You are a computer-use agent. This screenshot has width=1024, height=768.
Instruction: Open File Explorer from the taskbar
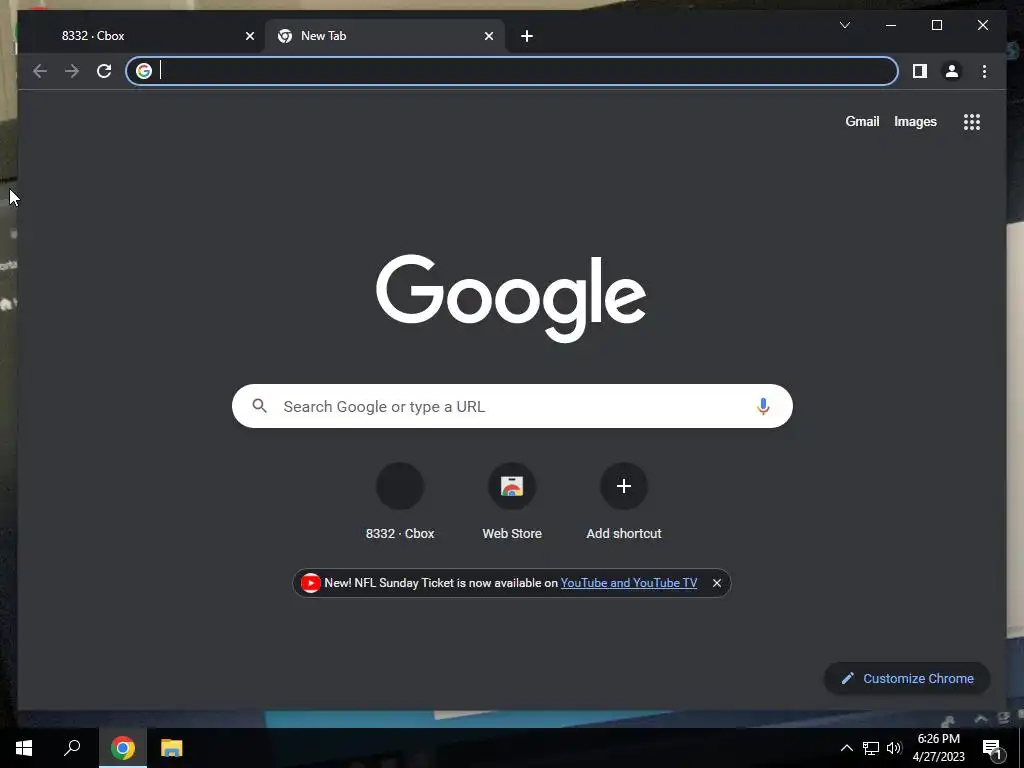[172, 748]
